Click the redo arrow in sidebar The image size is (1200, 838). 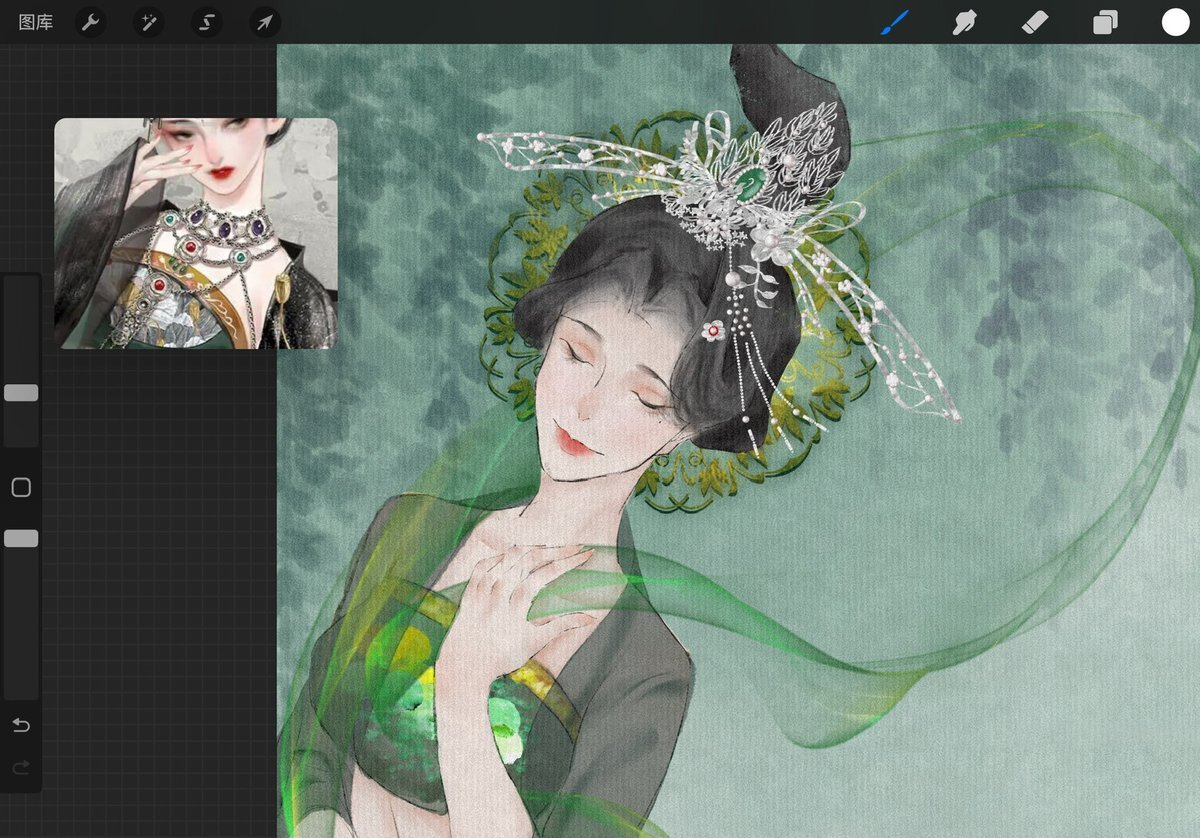pyautogui.click(x=21, y=768)
